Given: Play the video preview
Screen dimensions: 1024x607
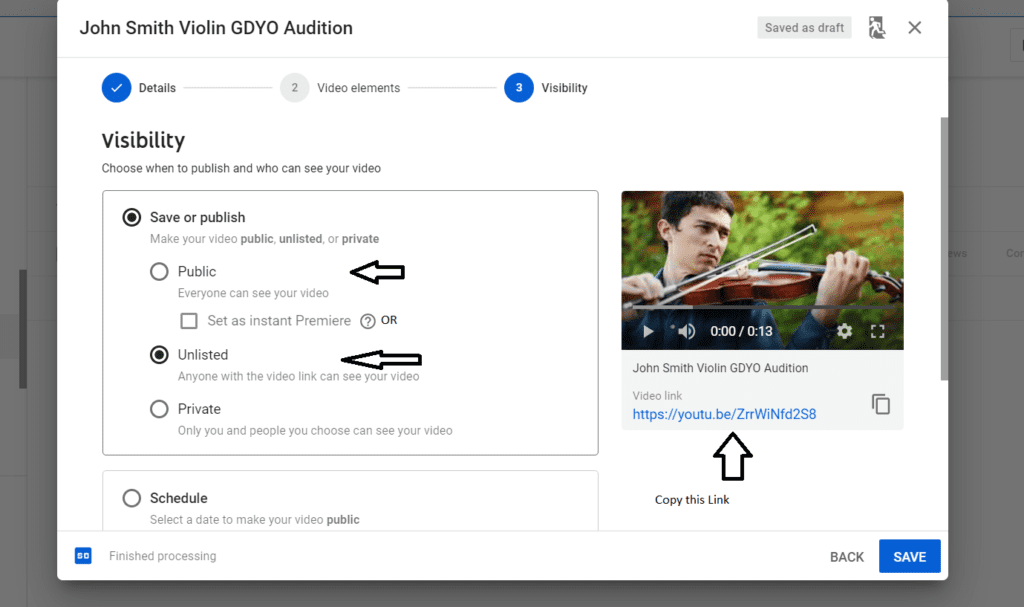Looking at the screenshot, I should pyautogui.click(x=648, y=331).
